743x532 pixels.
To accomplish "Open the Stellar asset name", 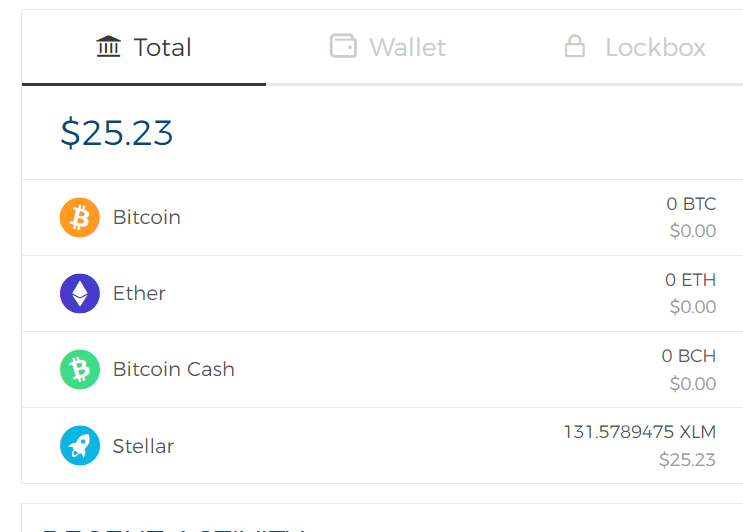I will [143, 446].
